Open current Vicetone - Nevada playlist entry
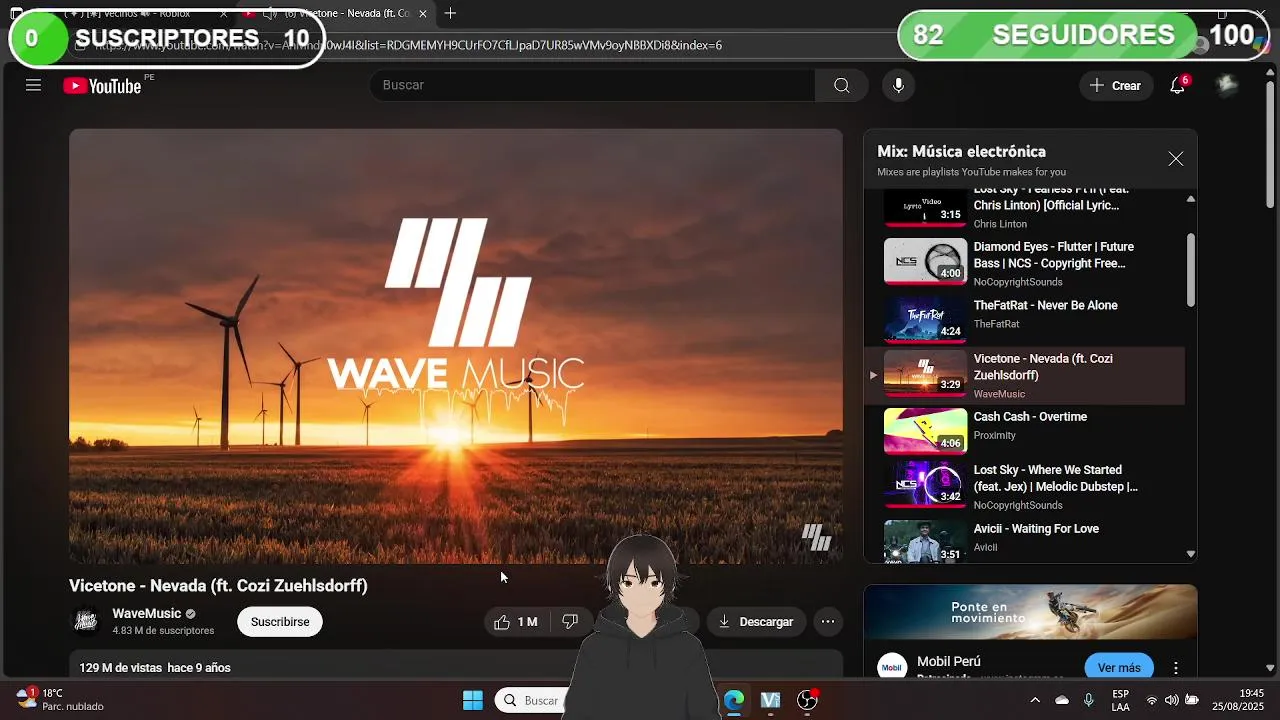The width and height of the screenshot is (1280, 720). click(x=1025, y=375)
